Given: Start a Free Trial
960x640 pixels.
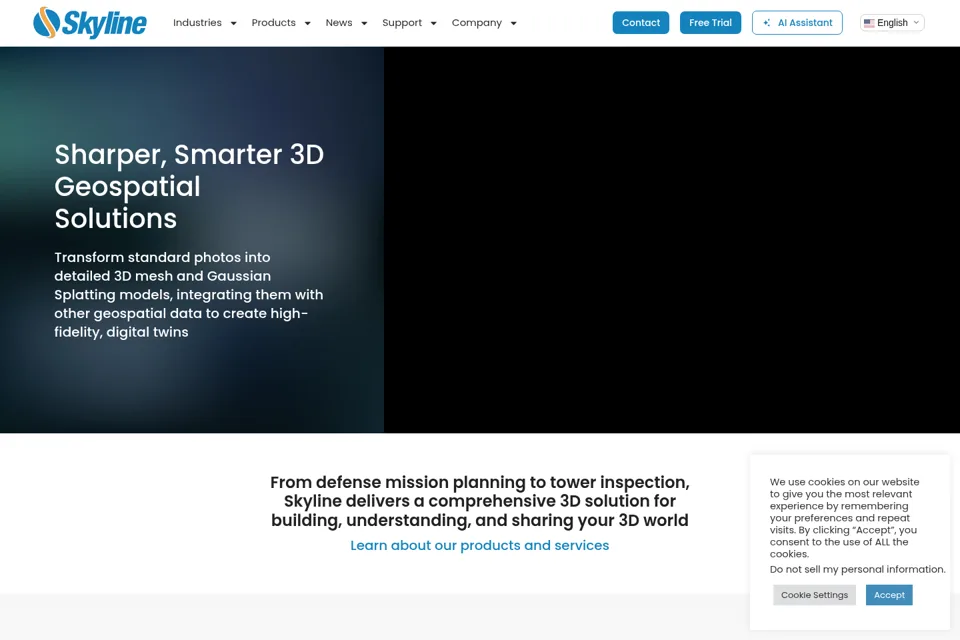Looking at the screenshot, I should click(x=710, y=23).
